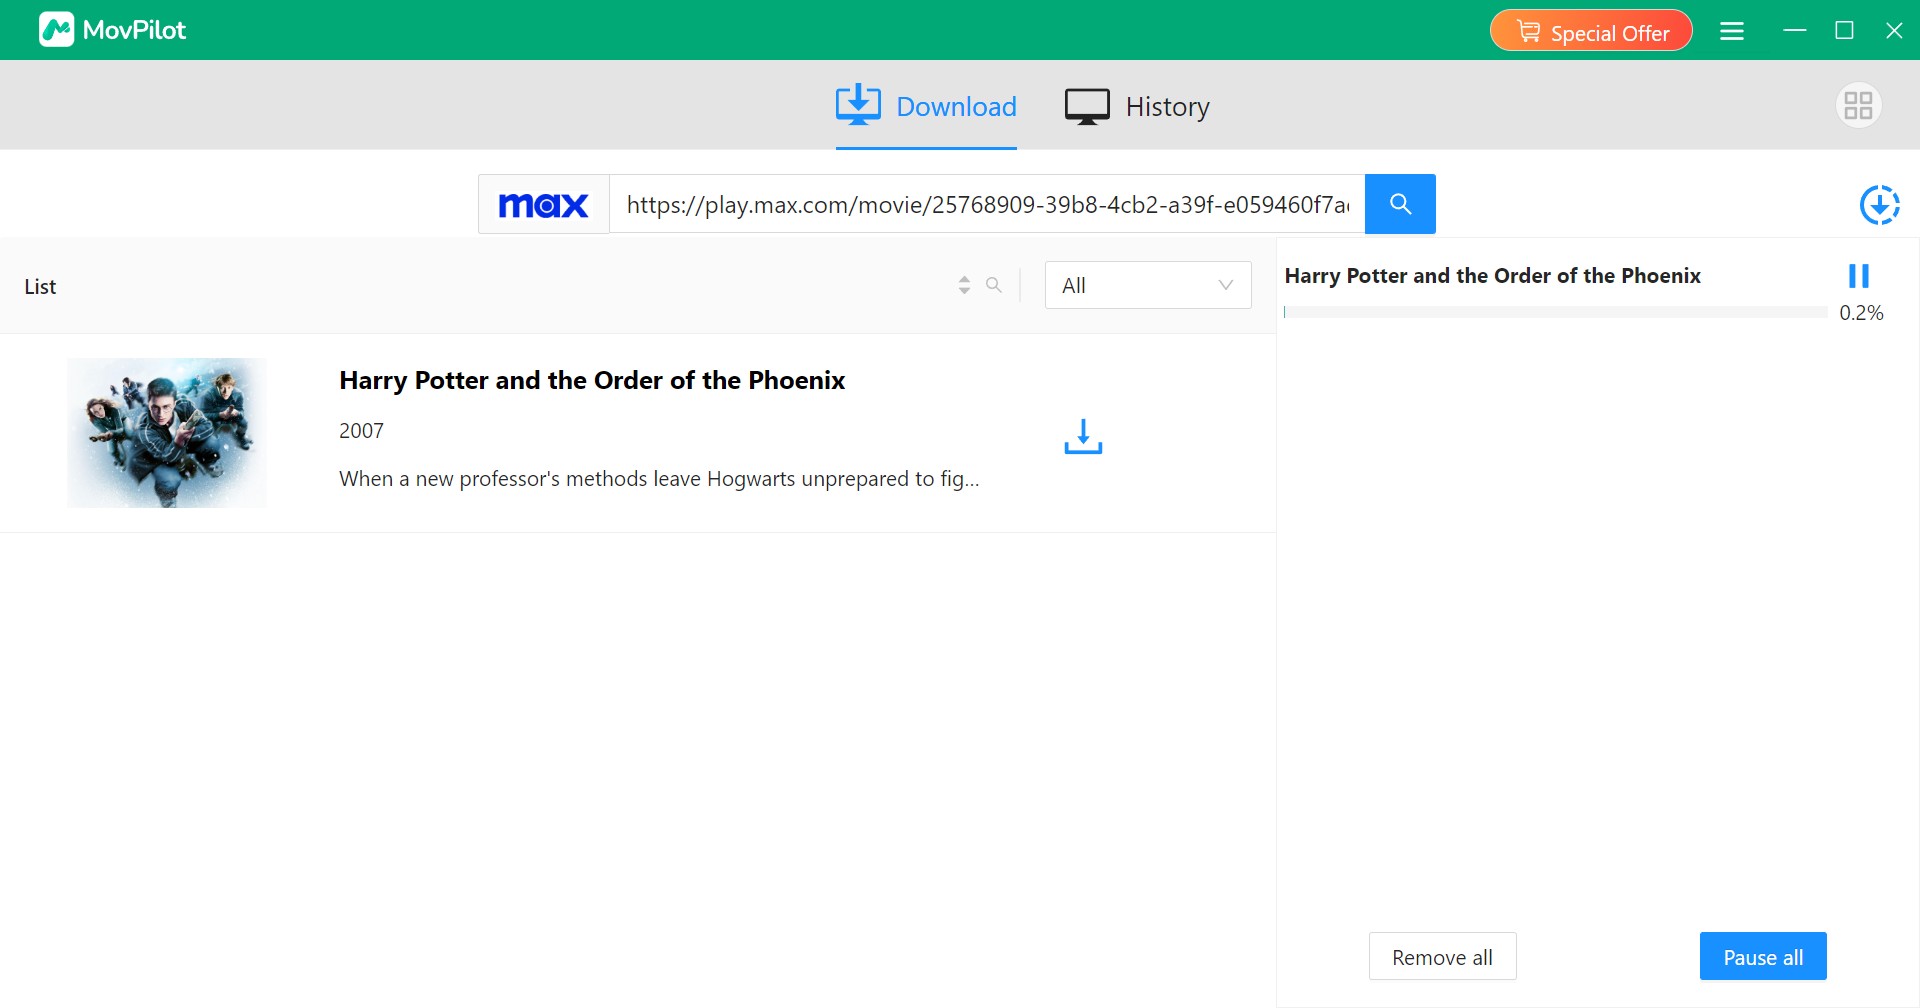Click the movie description text
The width and height of the screenshot is (1920, 1008).
(x=659, y=479)
